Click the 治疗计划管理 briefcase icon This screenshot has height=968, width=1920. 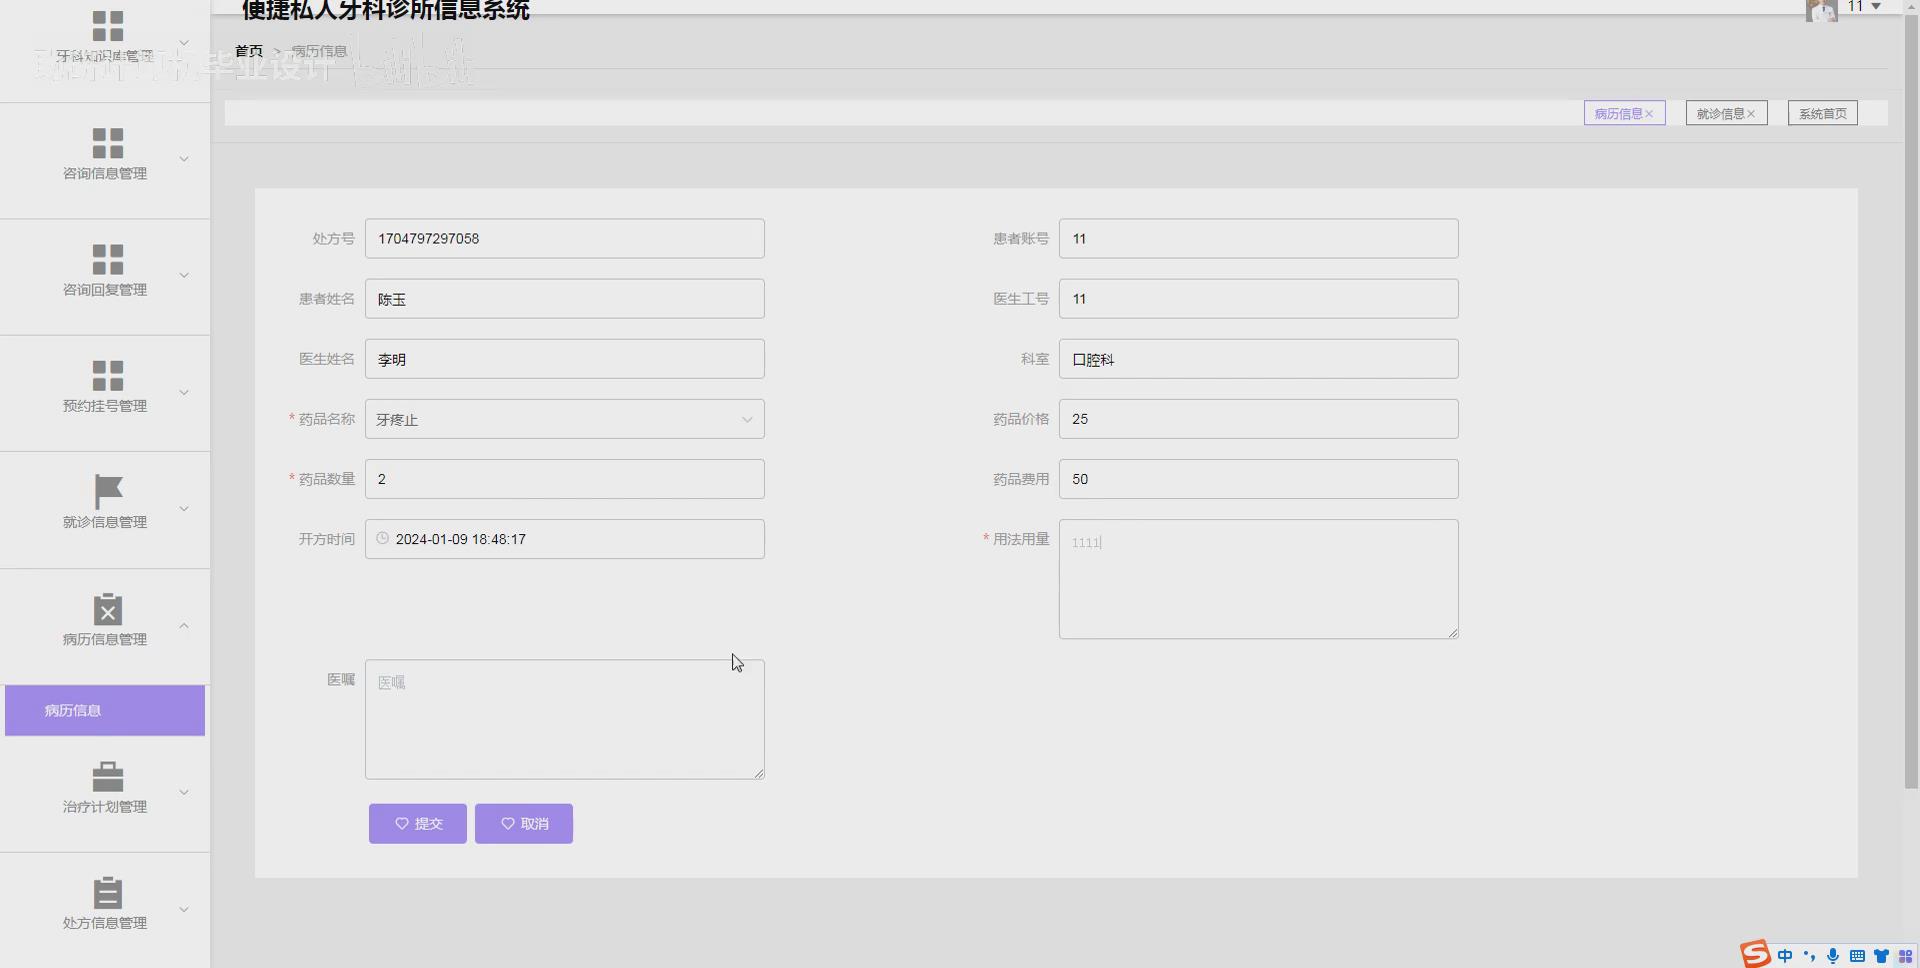click(108, 777)
